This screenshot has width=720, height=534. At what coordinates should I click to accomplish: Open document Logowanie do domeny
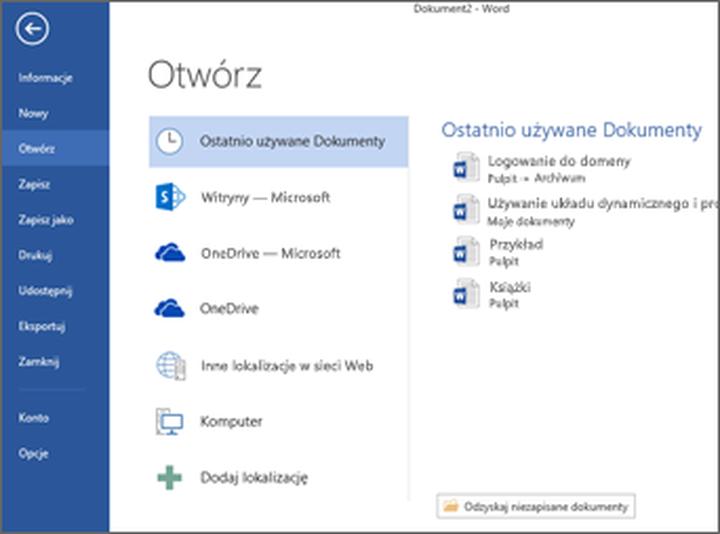[x=559, y=161]
